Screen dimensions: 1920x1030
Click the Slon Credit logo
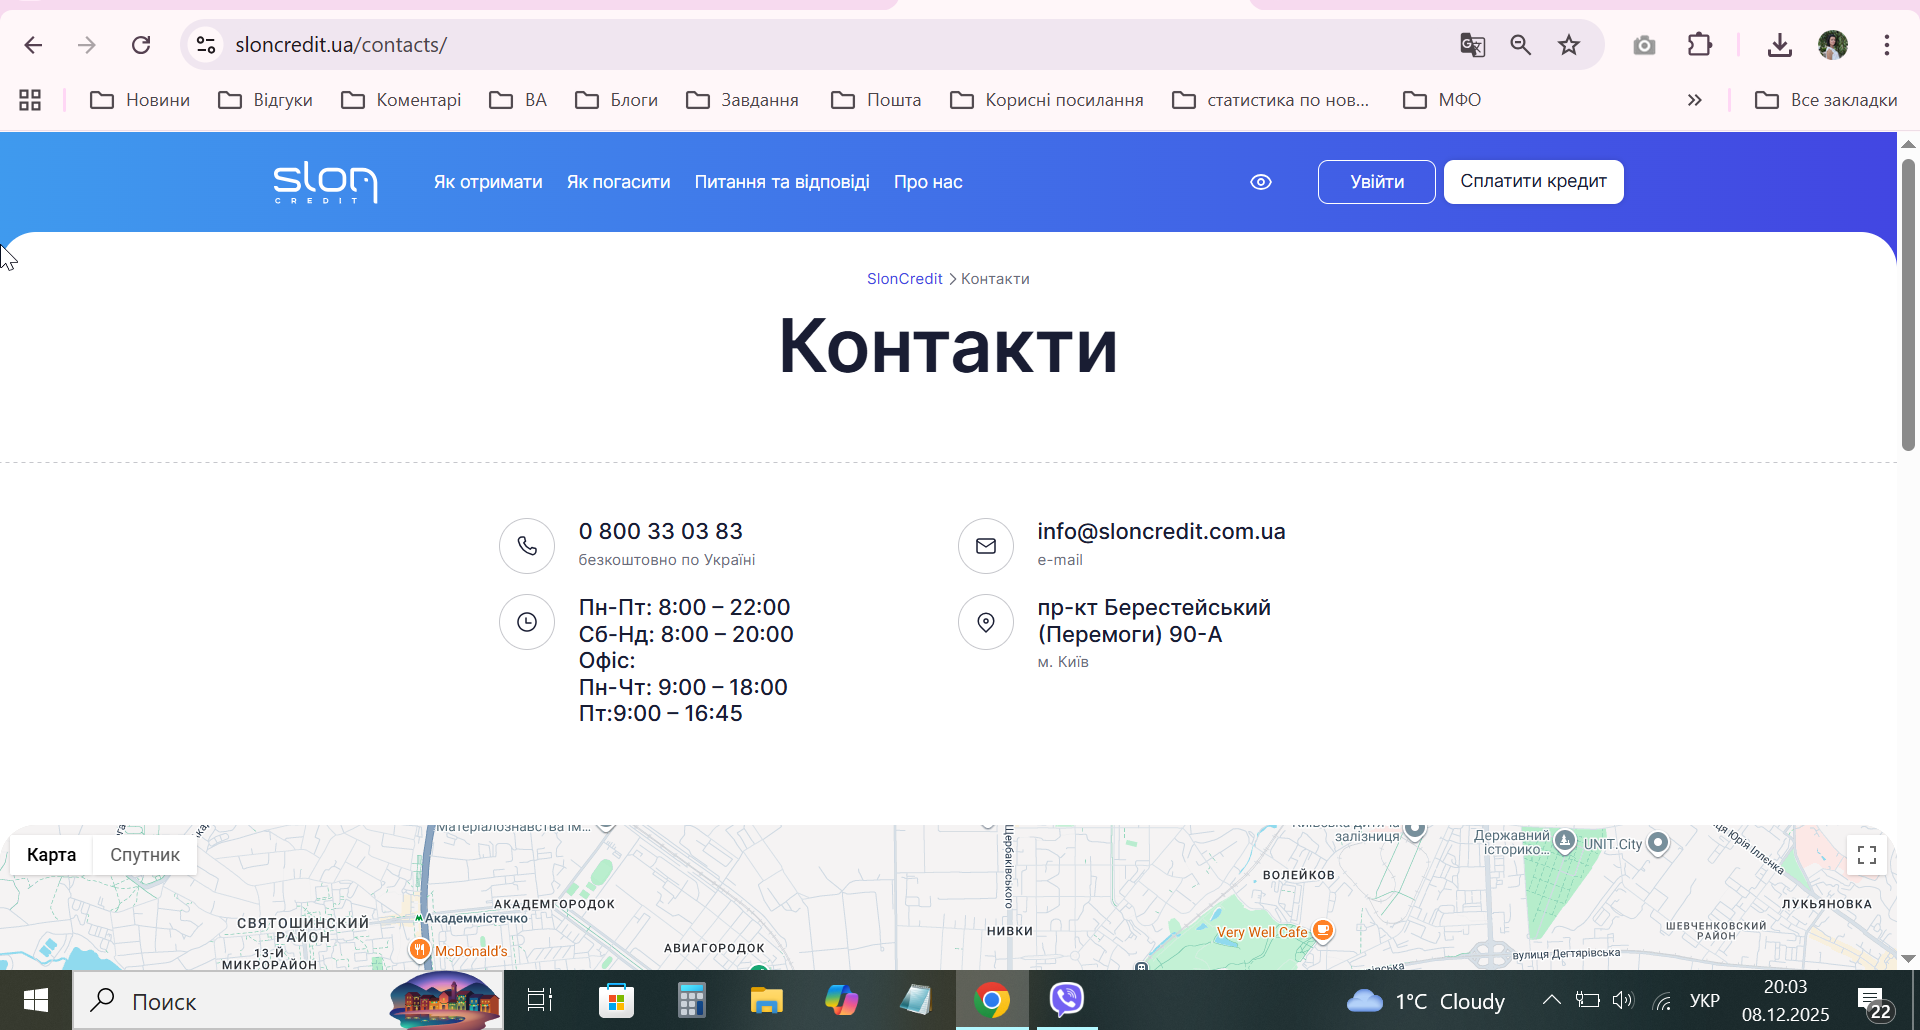point(325,182)
